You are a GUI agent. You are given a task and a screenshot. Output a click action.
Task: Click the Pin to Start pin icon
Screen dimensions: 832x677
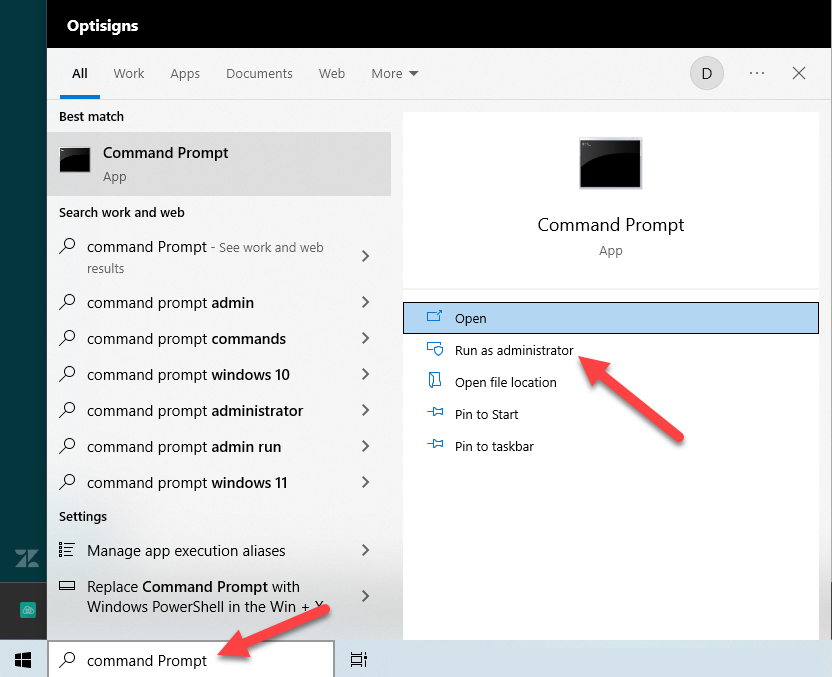click(x=435, y=412)
